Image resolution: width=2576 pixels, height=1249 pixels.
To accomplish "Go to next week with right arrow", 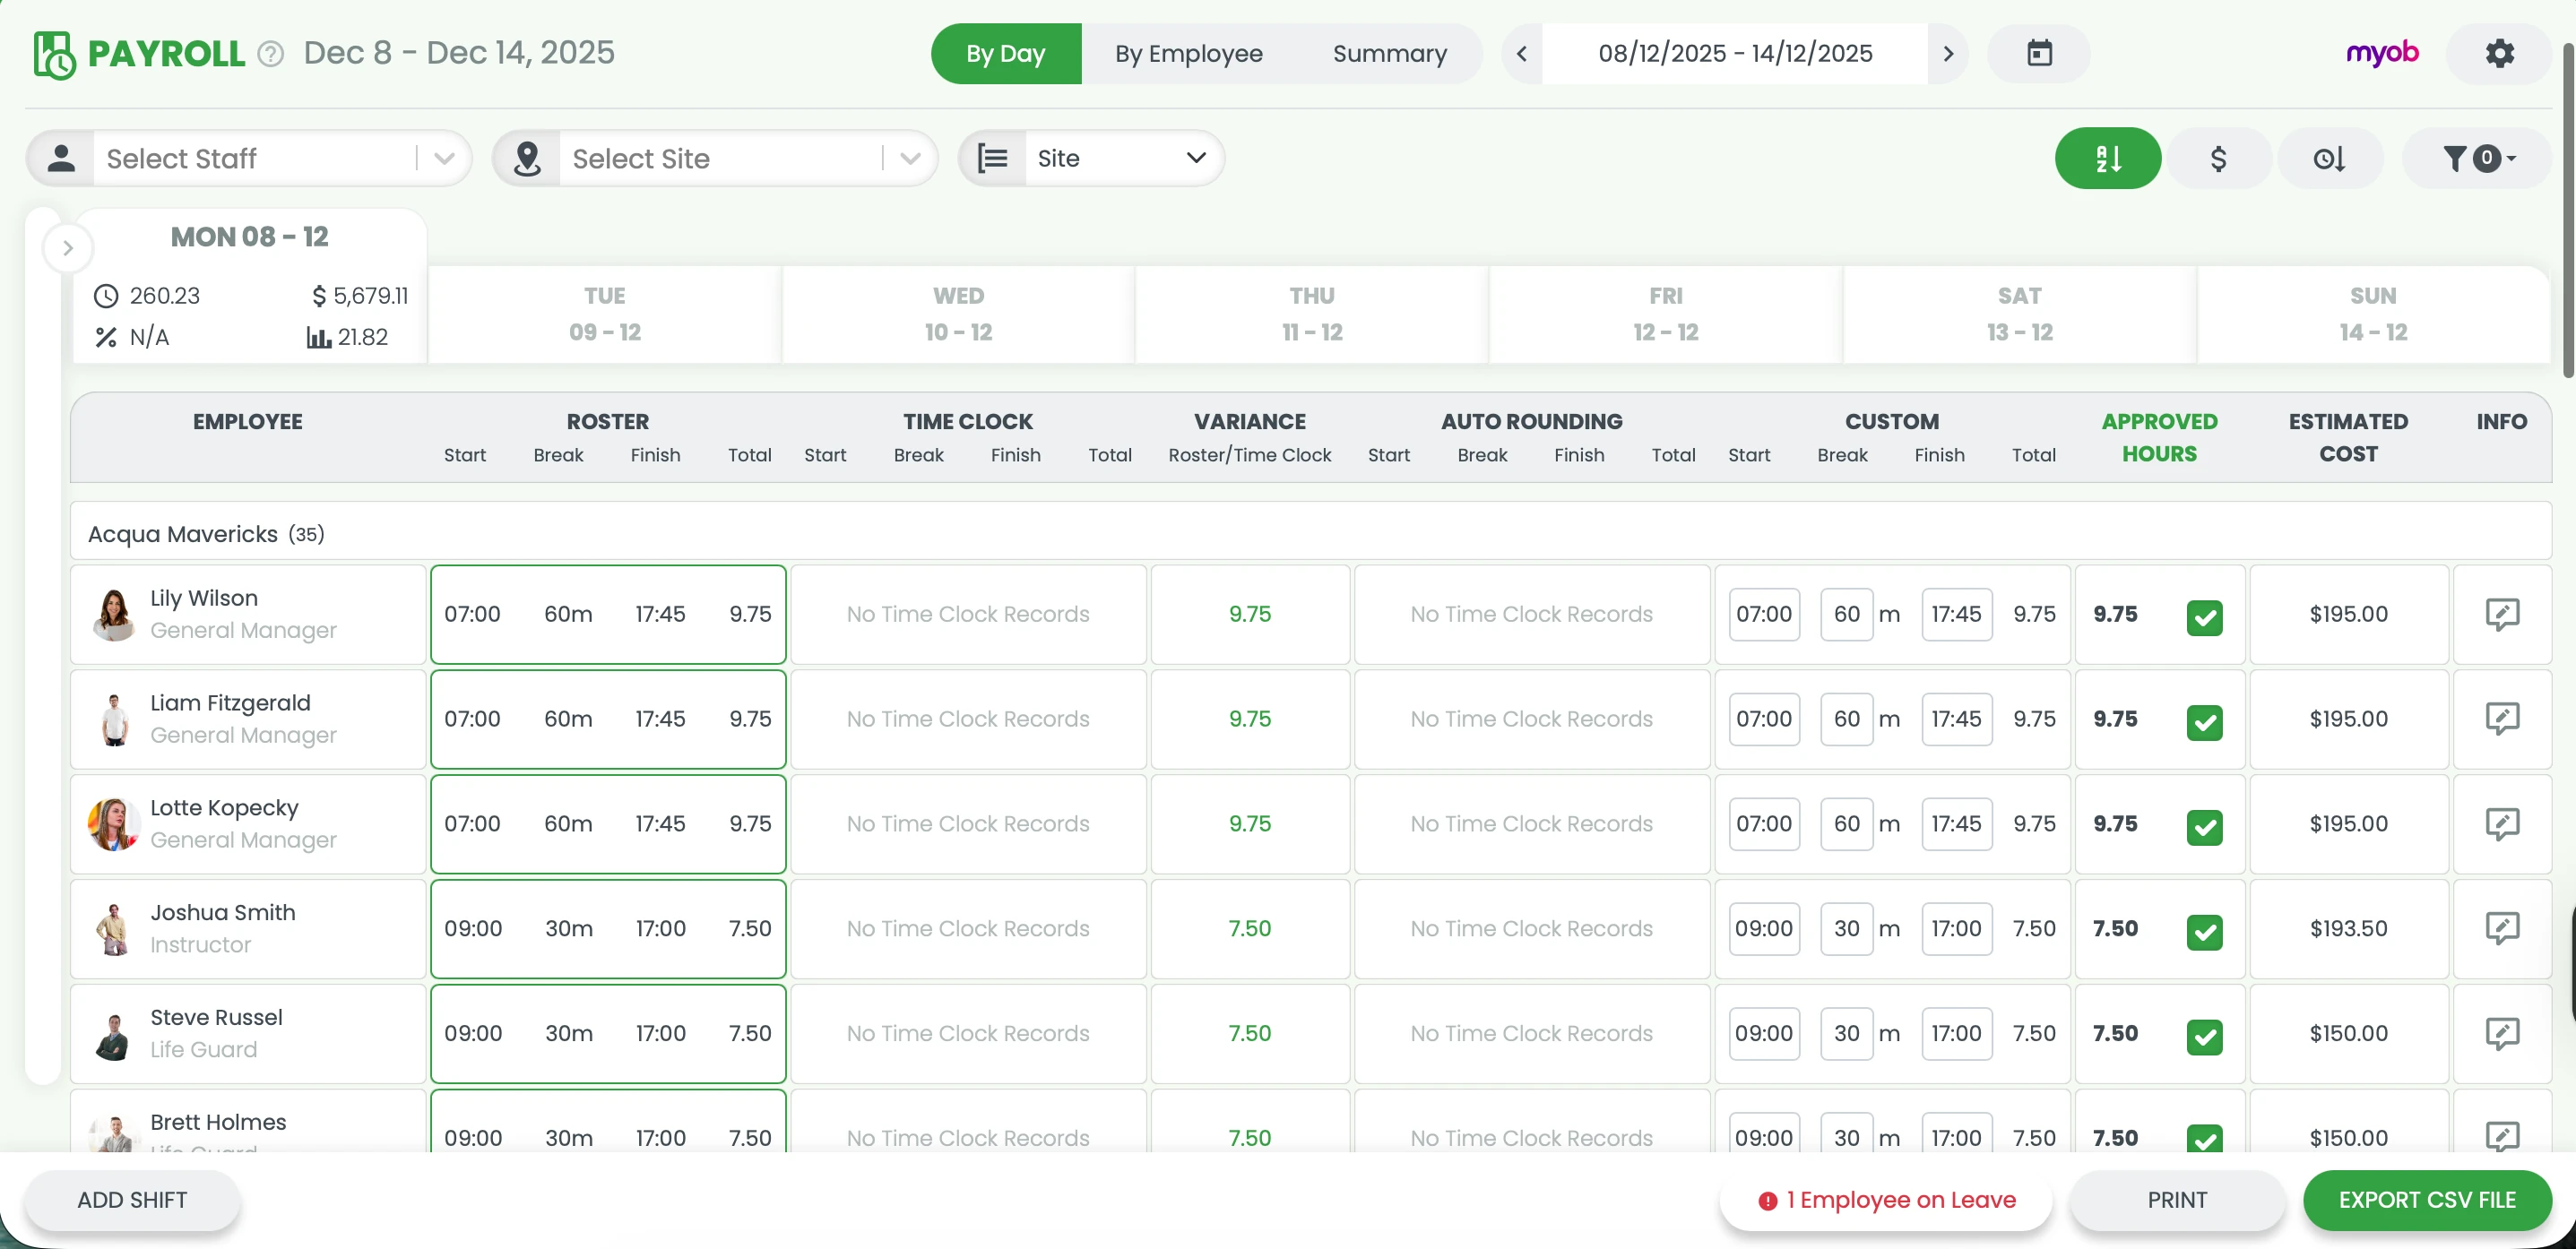I will coord(1947,53).
